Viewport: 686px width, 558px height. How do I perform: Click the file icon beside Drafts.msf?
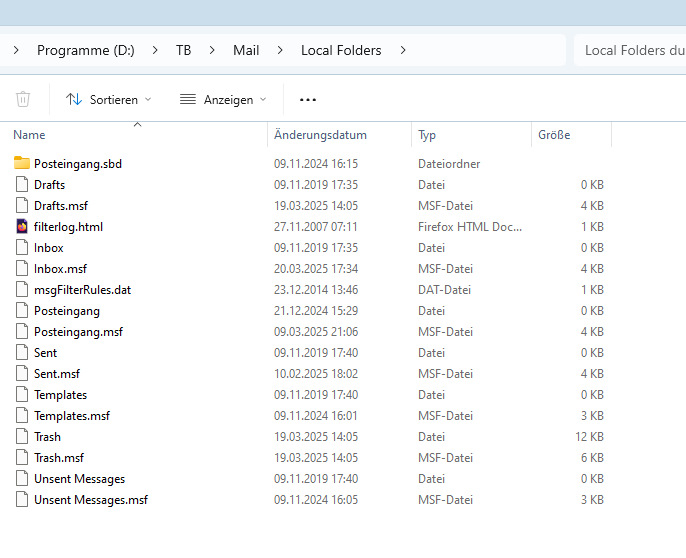pos(22,206)
